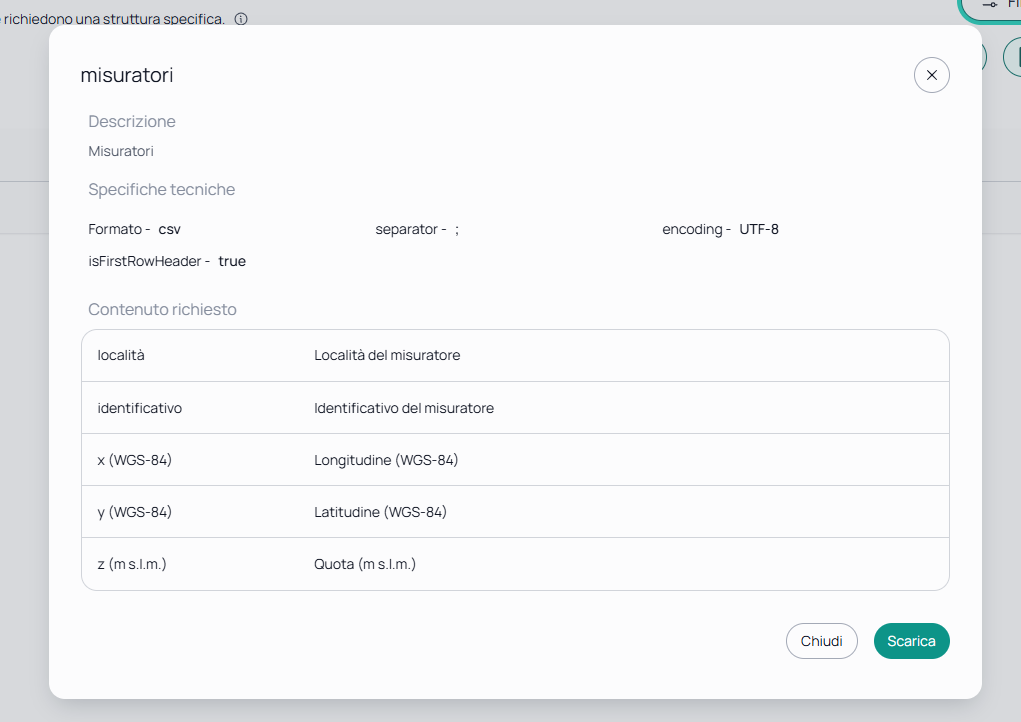Click the 'Longitudine (WGS-84)' description text
This screenshot has width=1021, height=722.
tap(386, 460)
